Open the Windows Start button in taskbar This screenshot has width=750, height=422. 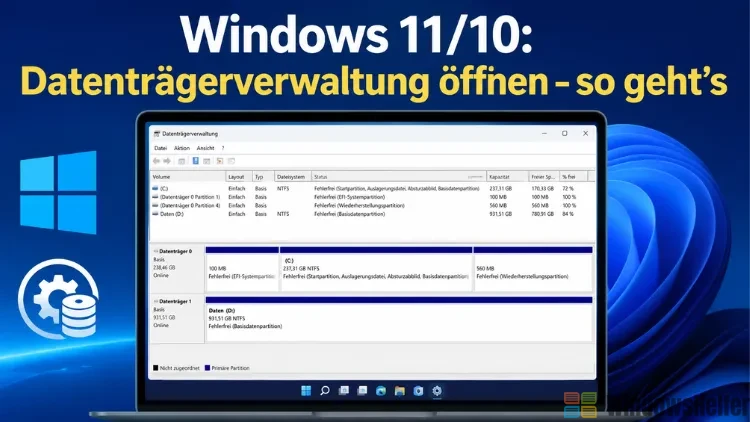[x=306, y=391]
